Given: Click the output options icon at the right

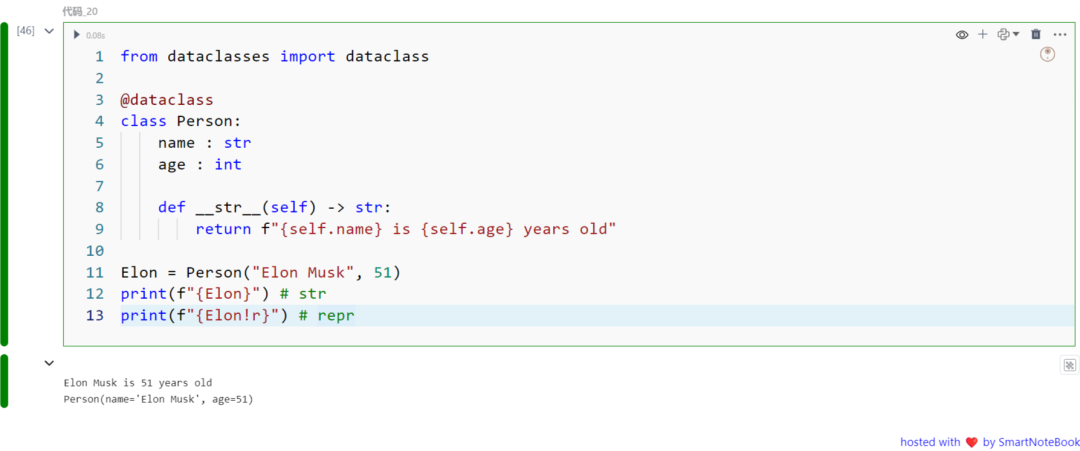Looking at the screenshot, I should 1069,365.
